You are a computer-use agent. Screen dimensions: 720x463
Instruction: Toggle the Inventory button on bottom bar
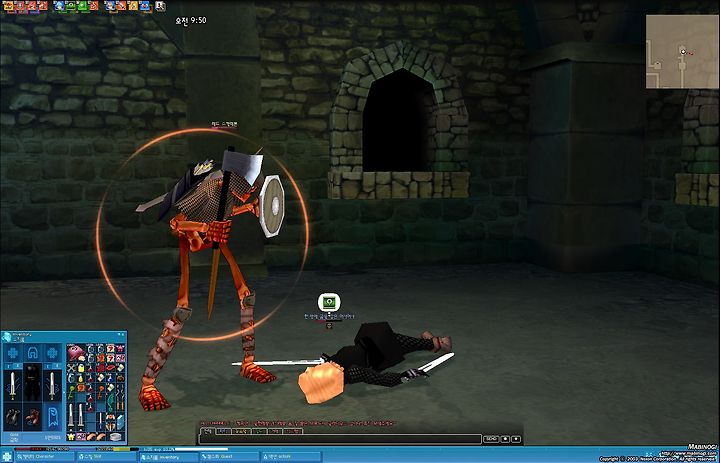169,457
